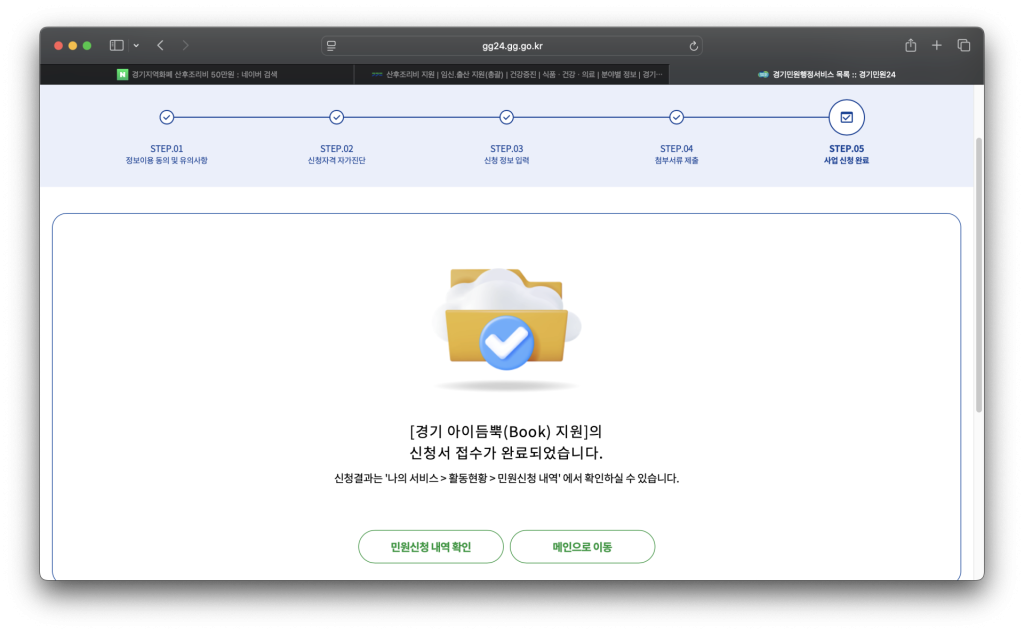Reload the page with refresh icon

(x=693, y=46)
